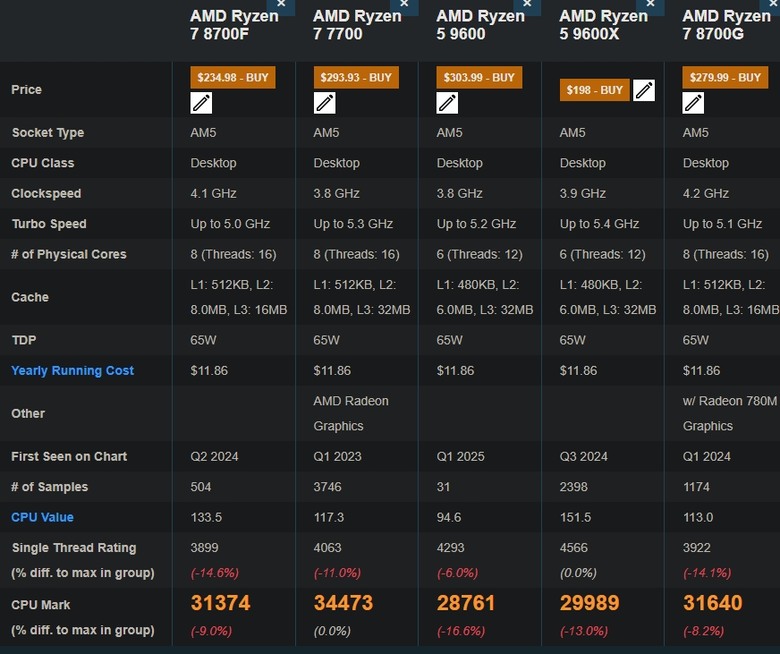Click the CPU Mark score 28761
This screenshot has width=780, height=654.
click(466, 603)
